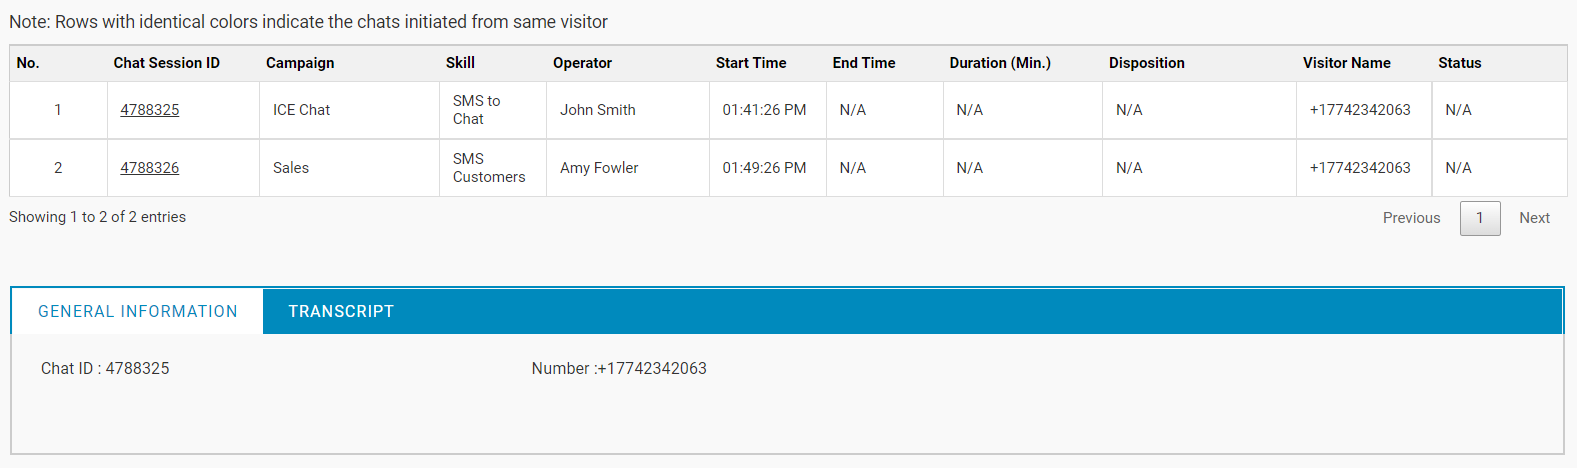Select the John Smith operator cell
The height and width of the screenshot is (468, 1577).
598,110
